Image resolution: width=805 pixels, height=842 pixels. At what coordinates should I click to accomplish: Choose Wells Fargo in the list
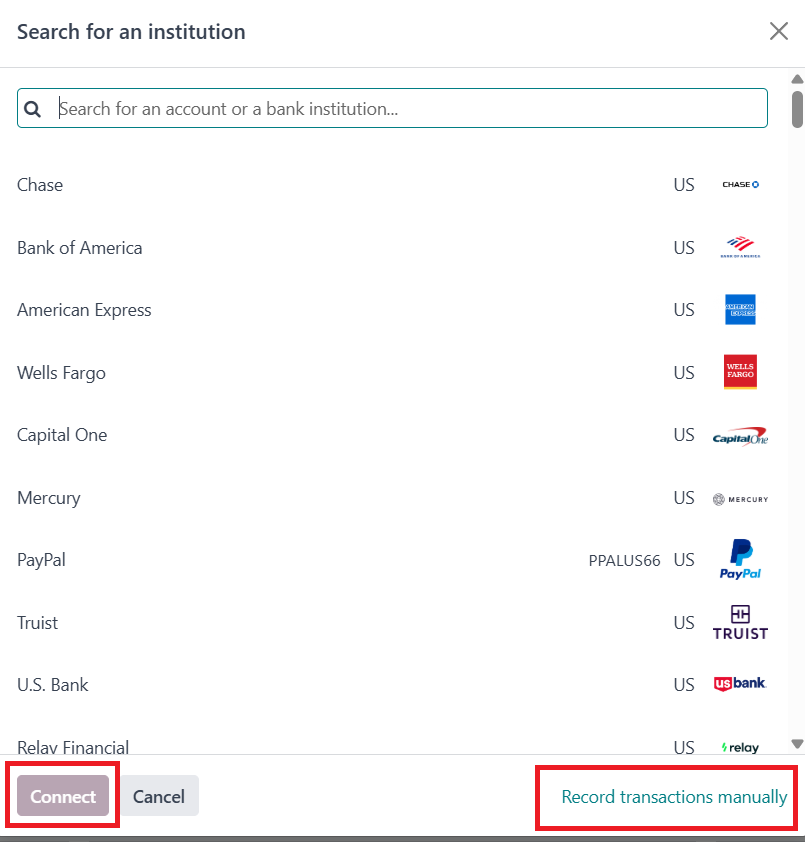click(x=61, y=373)
